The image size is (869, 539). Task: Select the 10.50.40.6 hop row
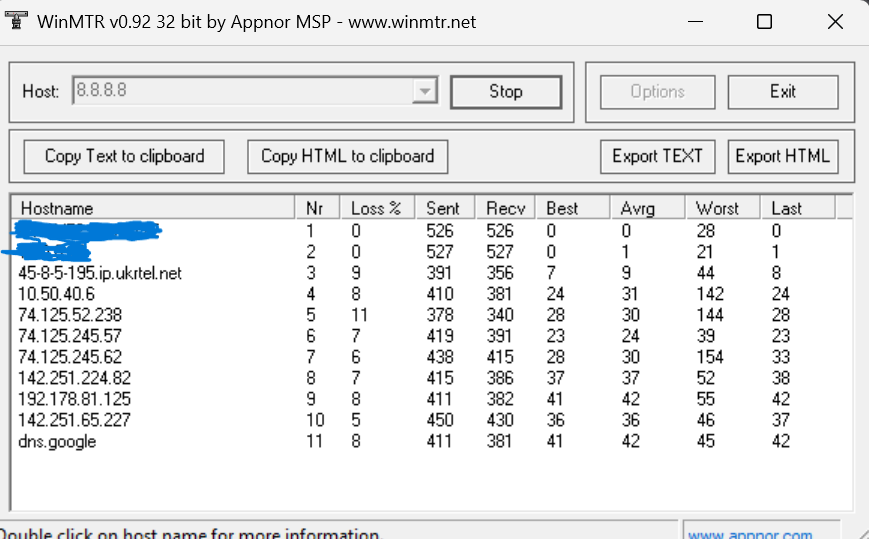click(x=57, y=294)
